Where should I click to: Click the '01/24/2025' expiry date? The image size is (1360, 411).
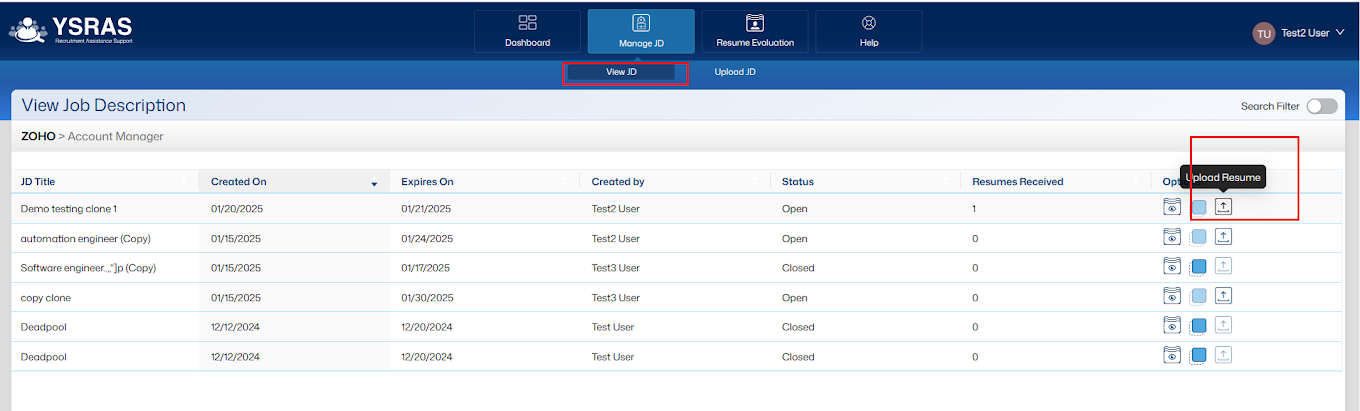click(x=427, y=238)
